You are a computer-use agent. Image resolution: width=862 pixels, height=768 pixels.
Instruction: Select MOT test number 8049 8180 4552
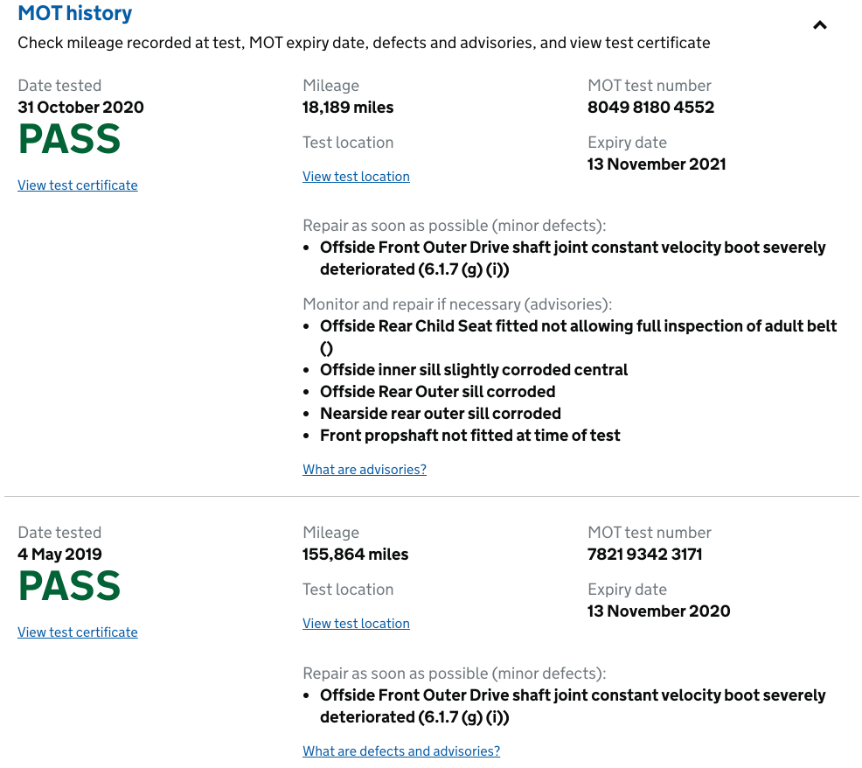click(651, 108)
